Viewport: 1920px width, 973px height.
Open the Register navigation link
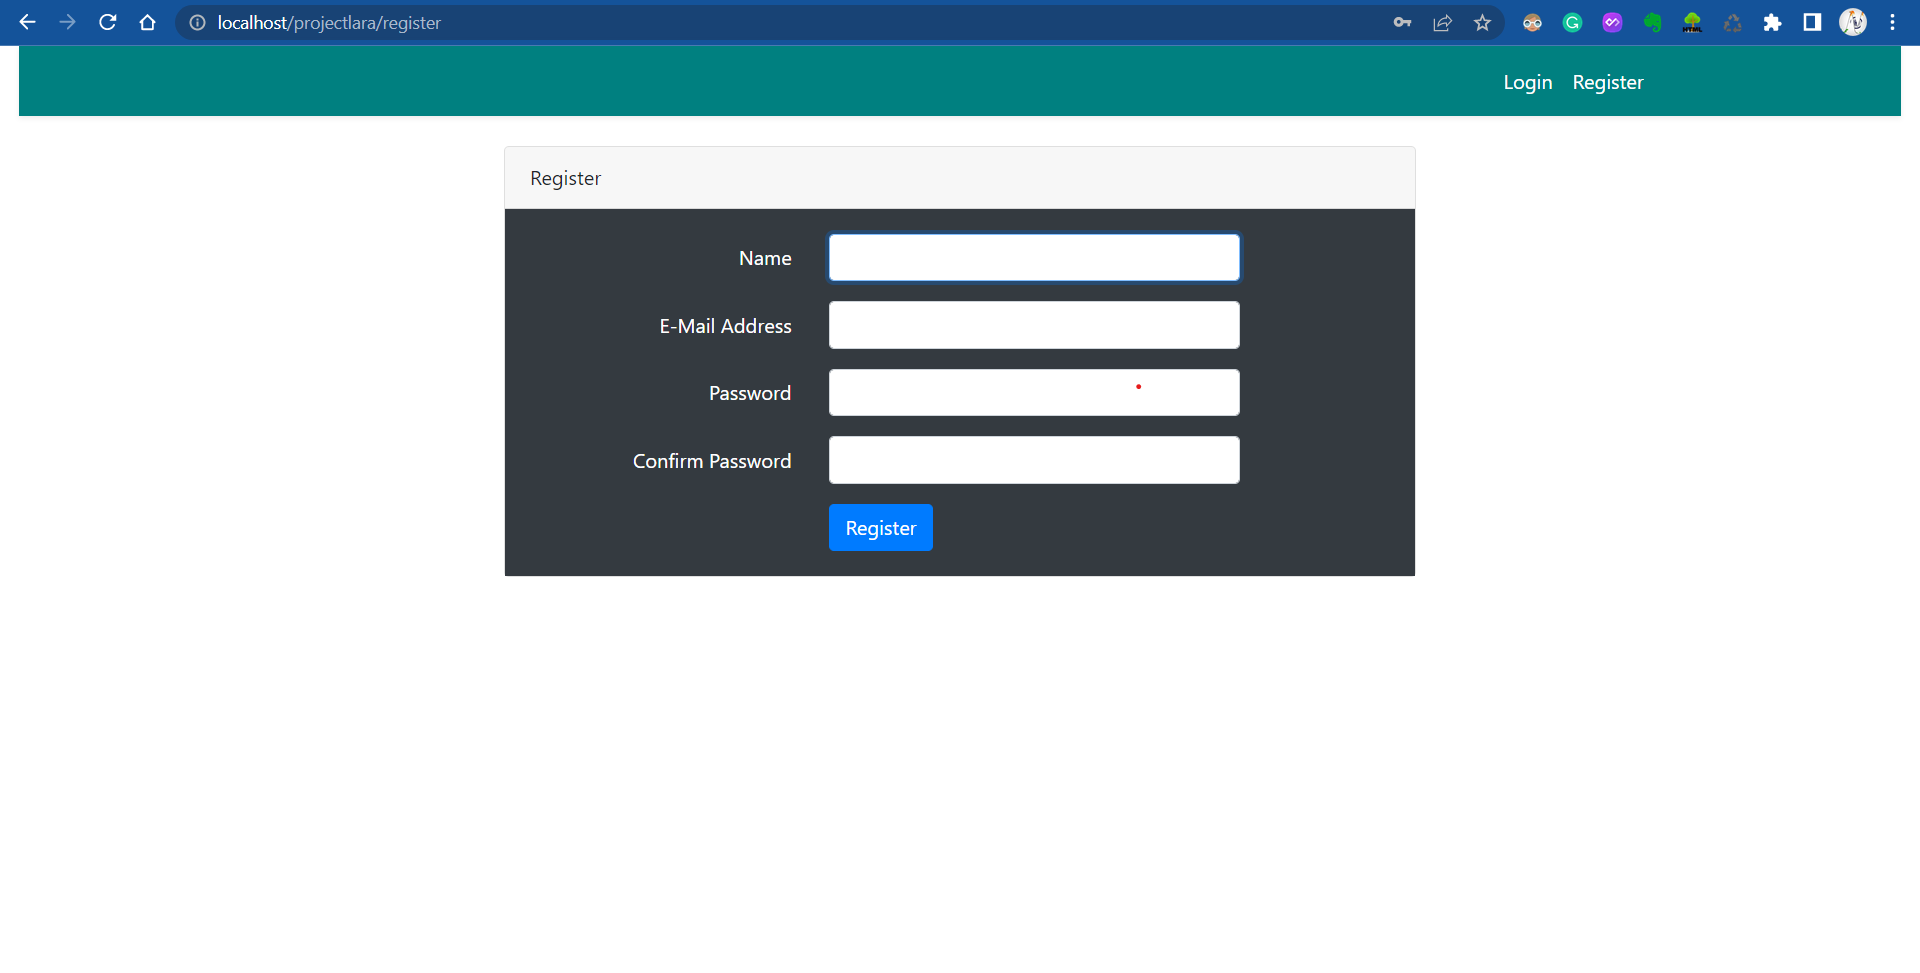pos(1607,82)
